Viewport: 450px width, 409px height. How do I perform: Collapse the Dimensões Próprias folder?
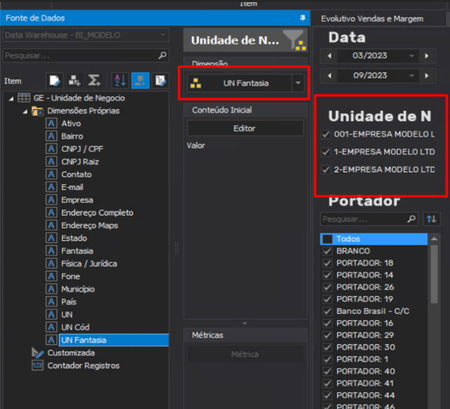25,111
